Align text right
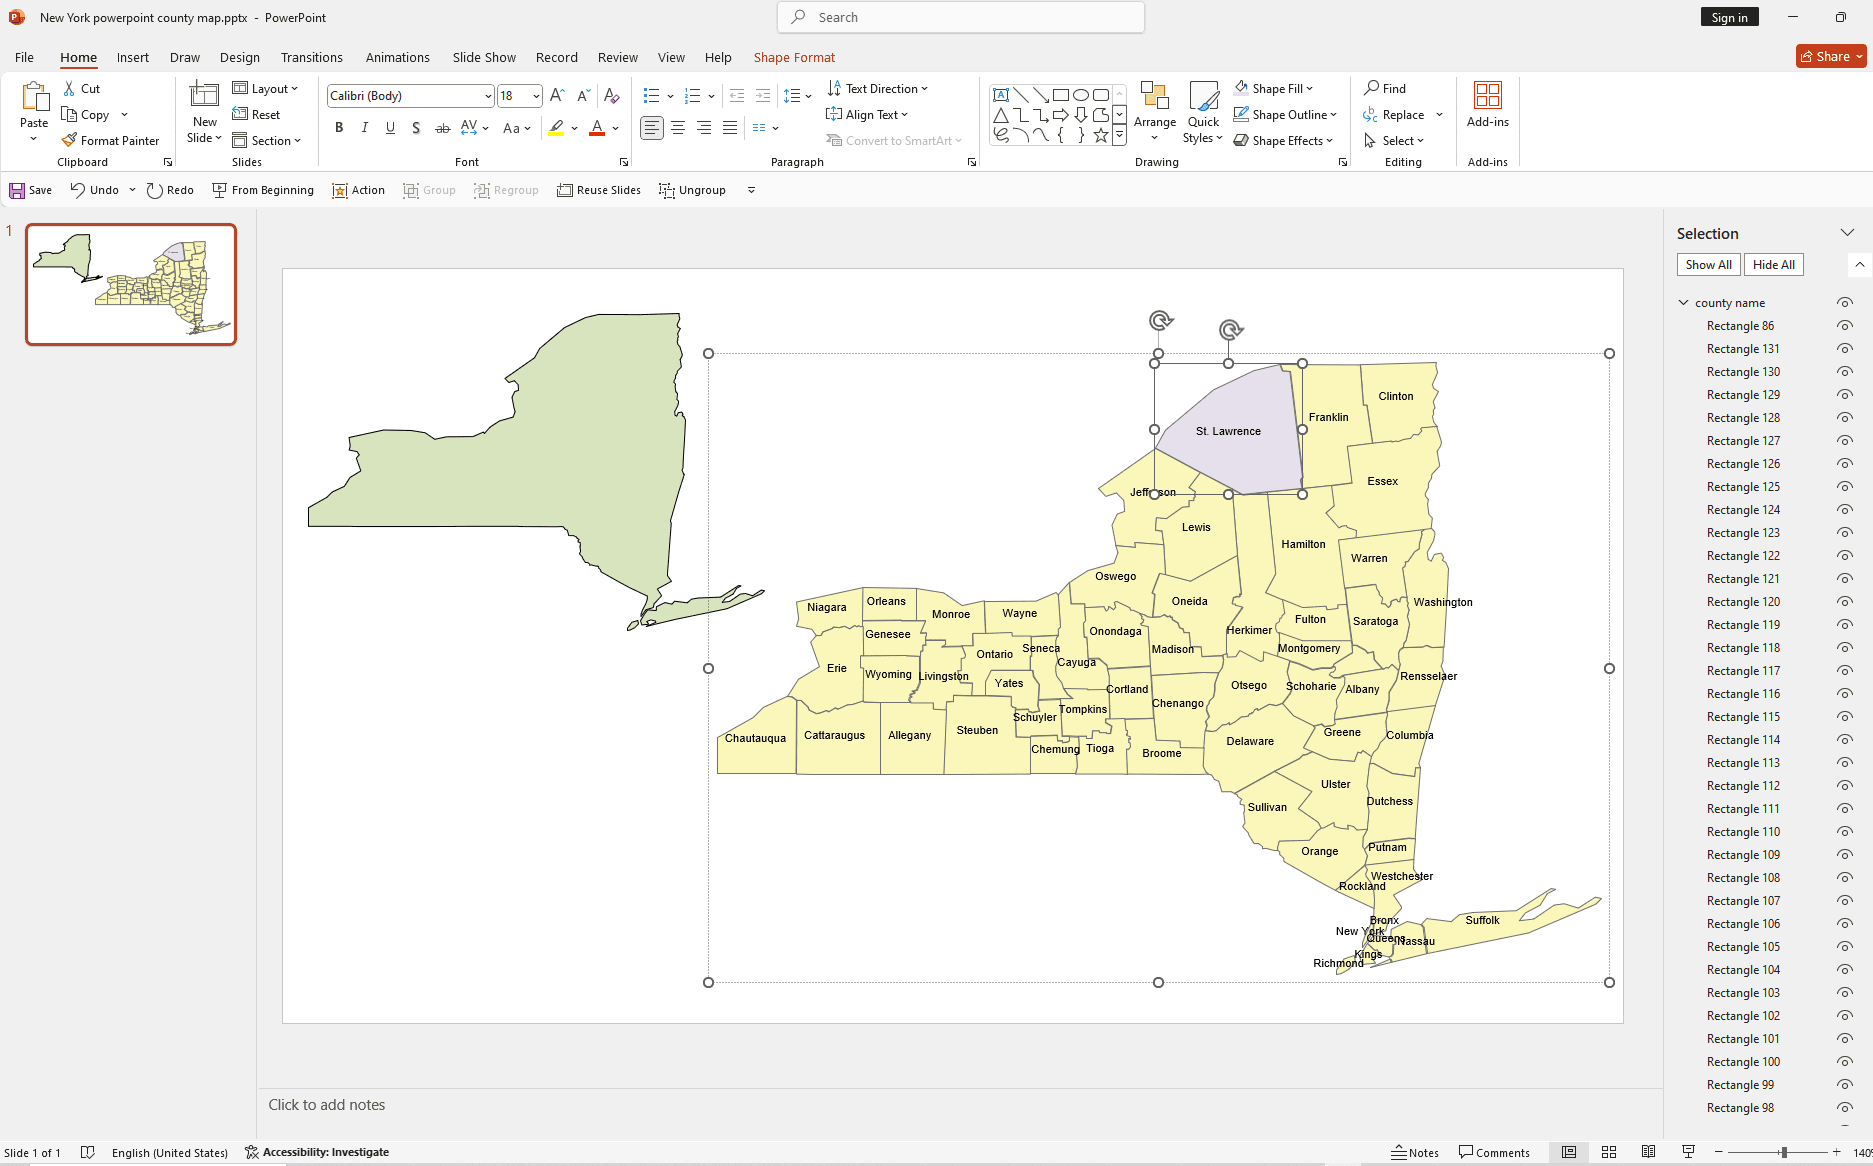The width and height of the screenshot is (1873, 1166). pyautogui.click(x=704, y=128)
